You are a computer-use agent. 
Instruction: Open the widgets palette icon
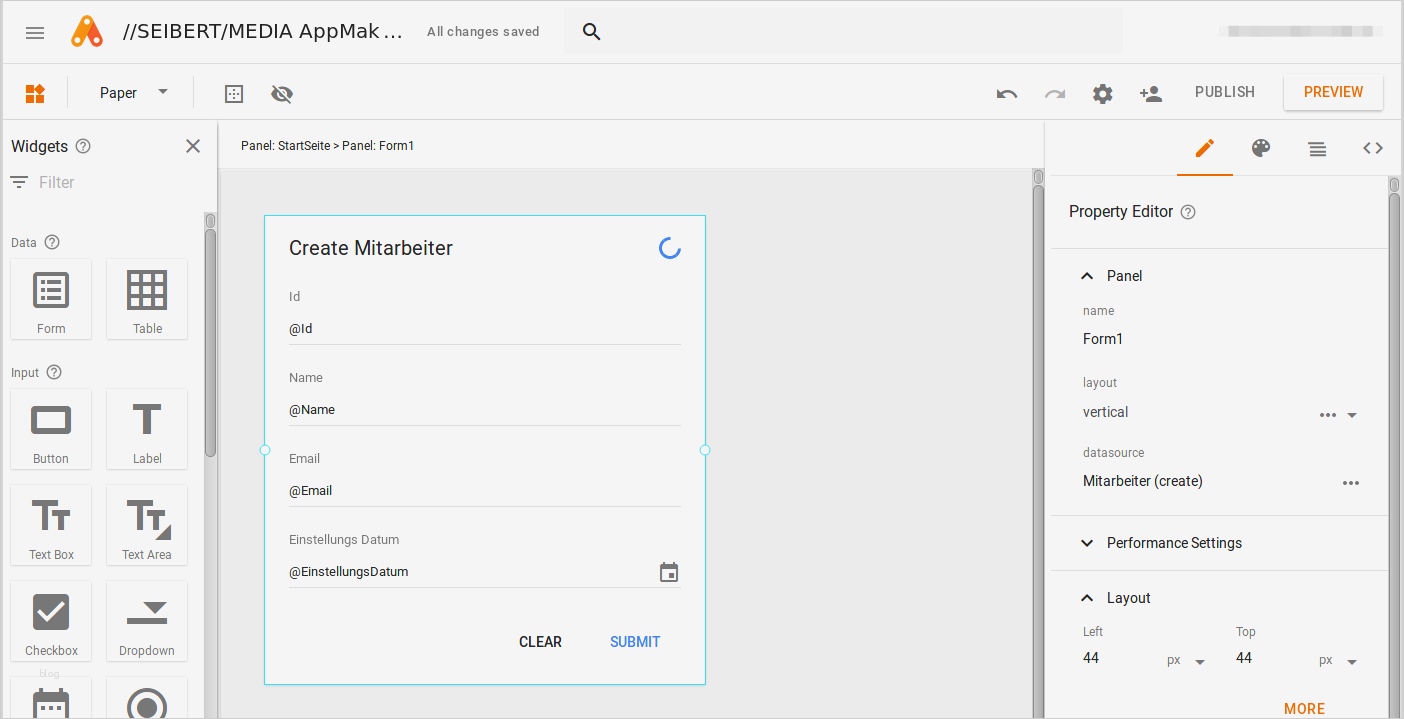(x=35, y=94)
